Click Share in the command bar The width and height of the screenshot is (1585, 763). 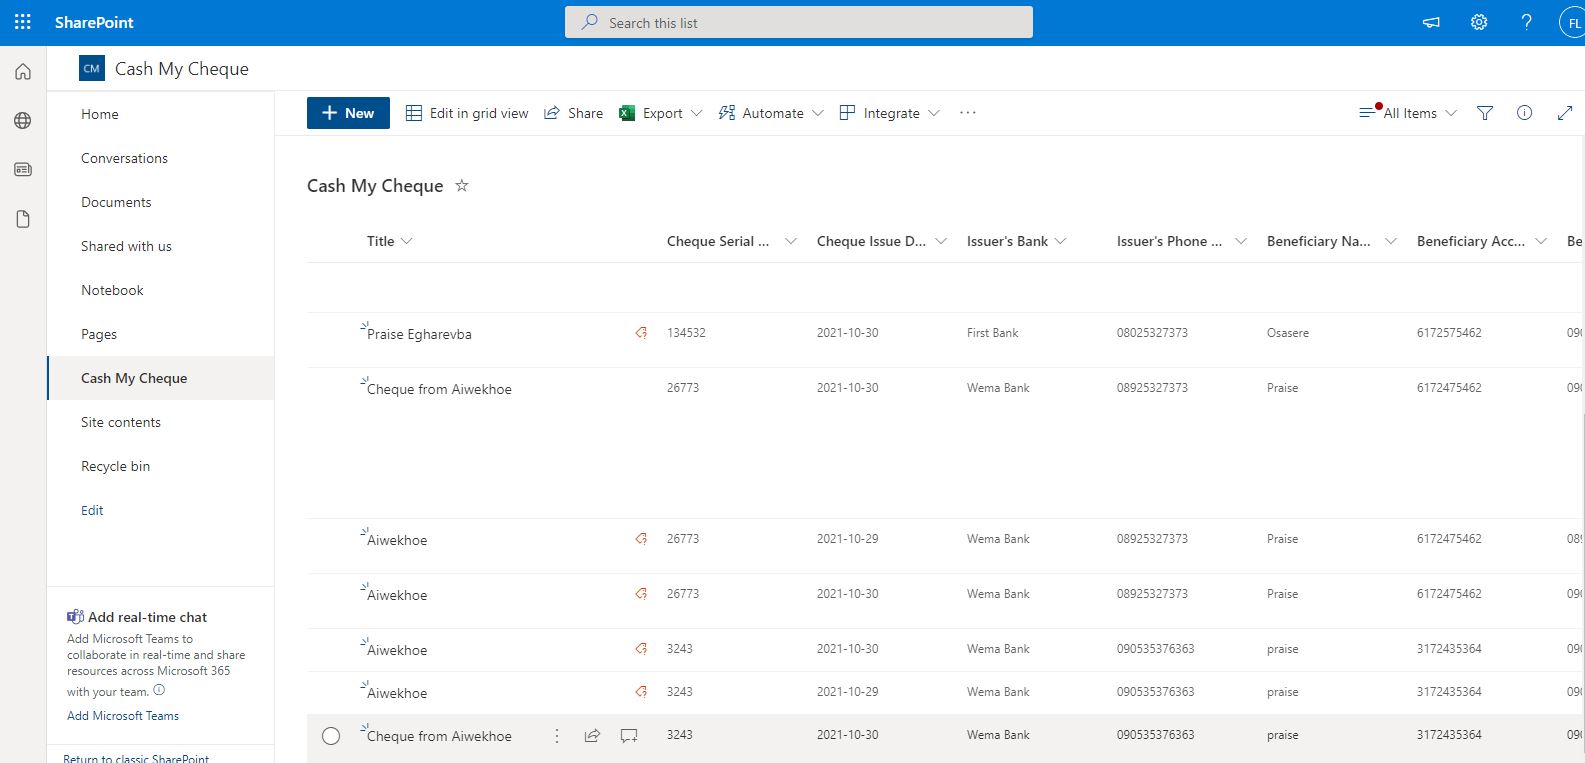[x=574, y=113]
